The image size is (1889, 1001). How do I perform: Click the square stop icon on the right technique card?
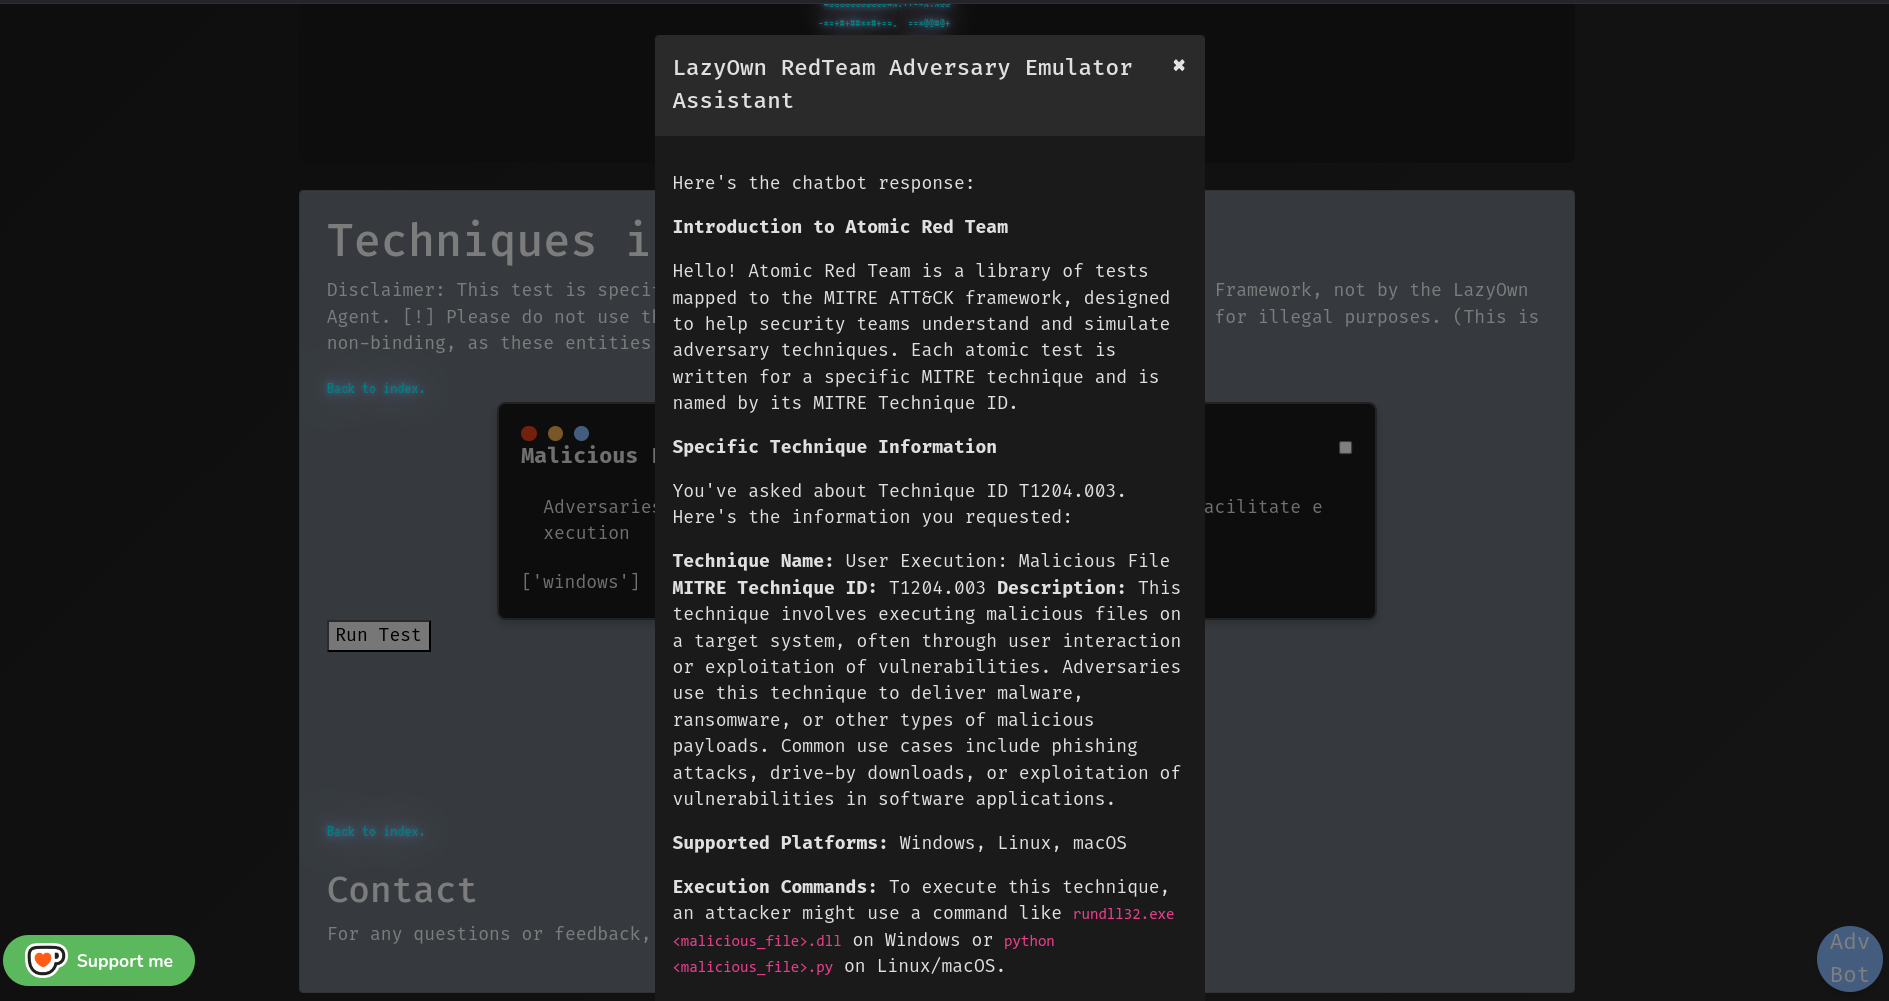click(x=1345, y=447)
